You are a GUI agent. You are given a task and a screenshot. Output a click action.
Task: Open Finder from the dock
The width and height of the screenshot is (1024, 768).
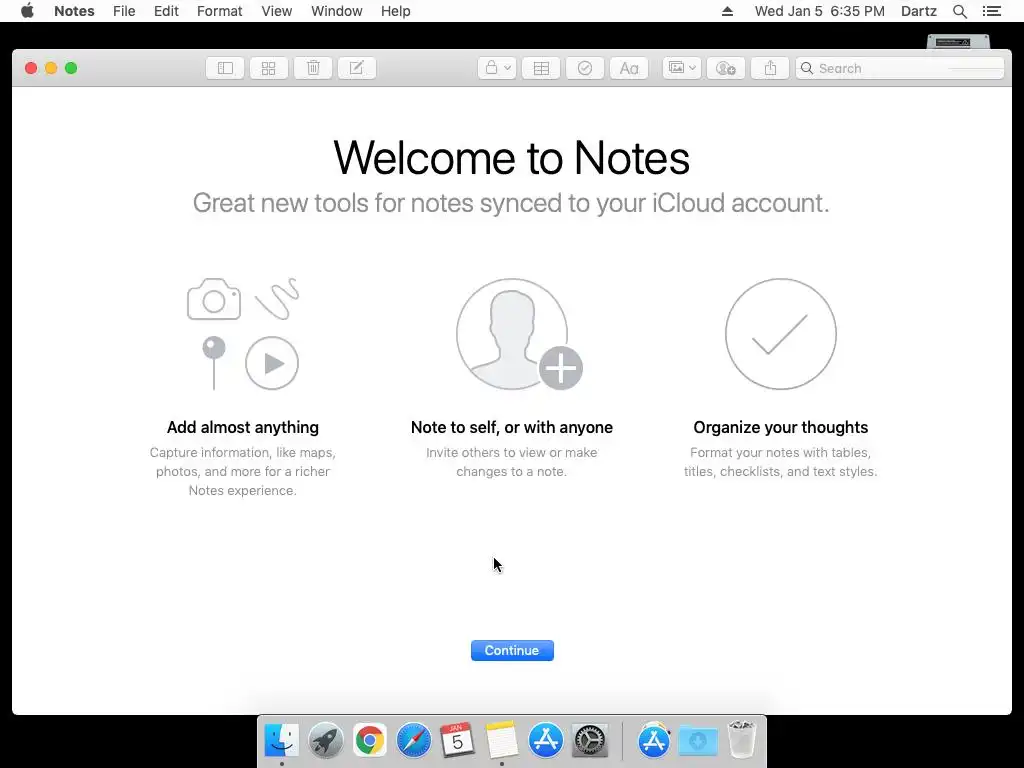coord(281,741)
